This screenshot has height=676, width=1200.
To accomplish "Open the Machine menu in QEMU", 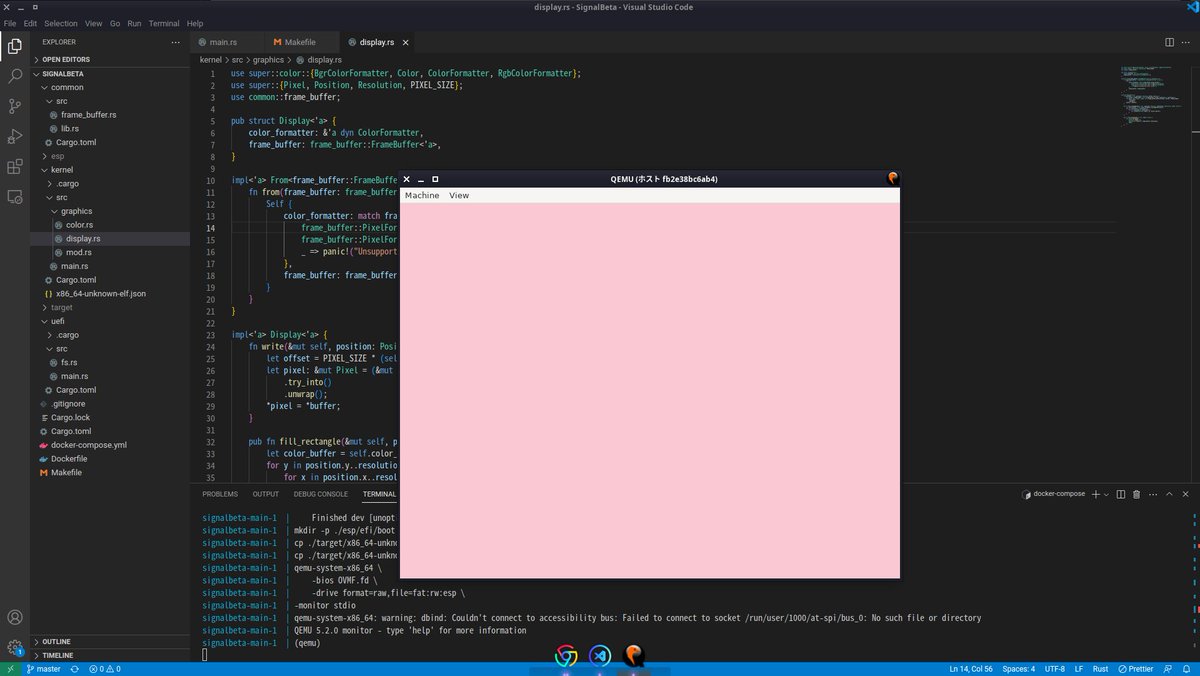I will [421, 195].
